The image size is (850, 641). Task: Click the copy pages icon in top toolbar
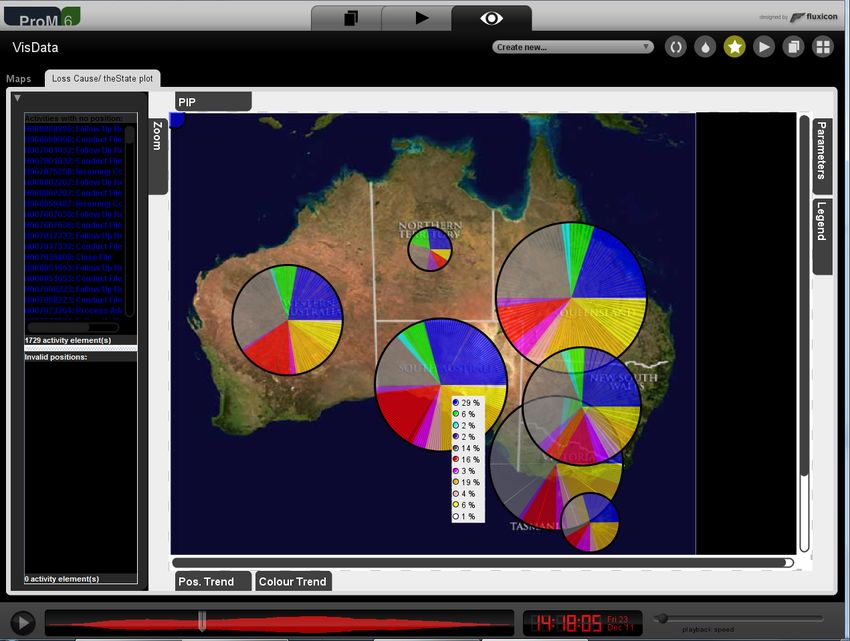click(793, 47)
